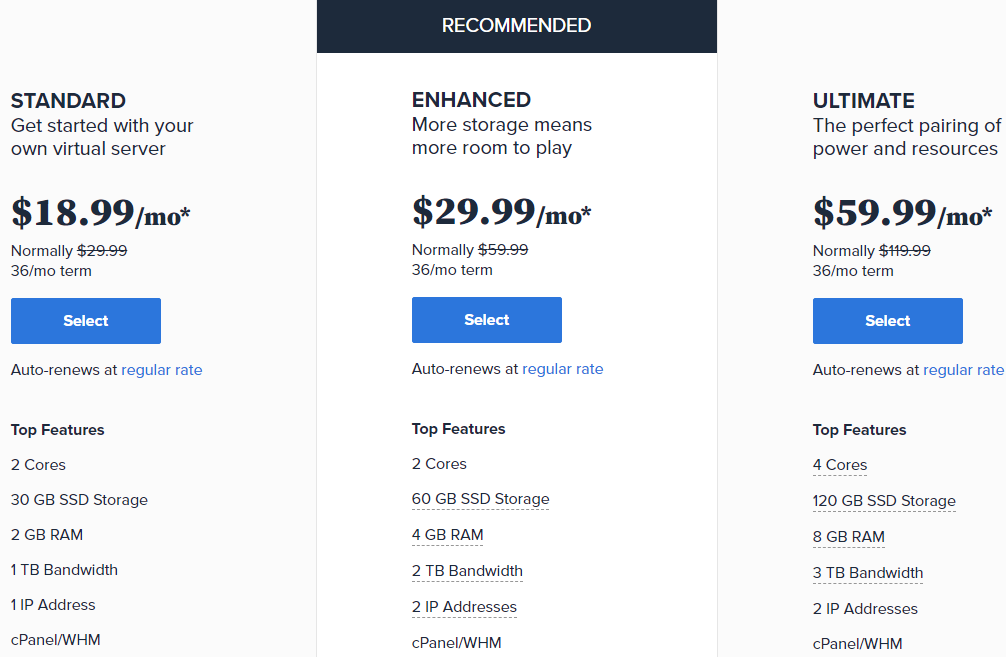Select the Enhanced plan
The image size is (1006, 657).
click(487, 320)
